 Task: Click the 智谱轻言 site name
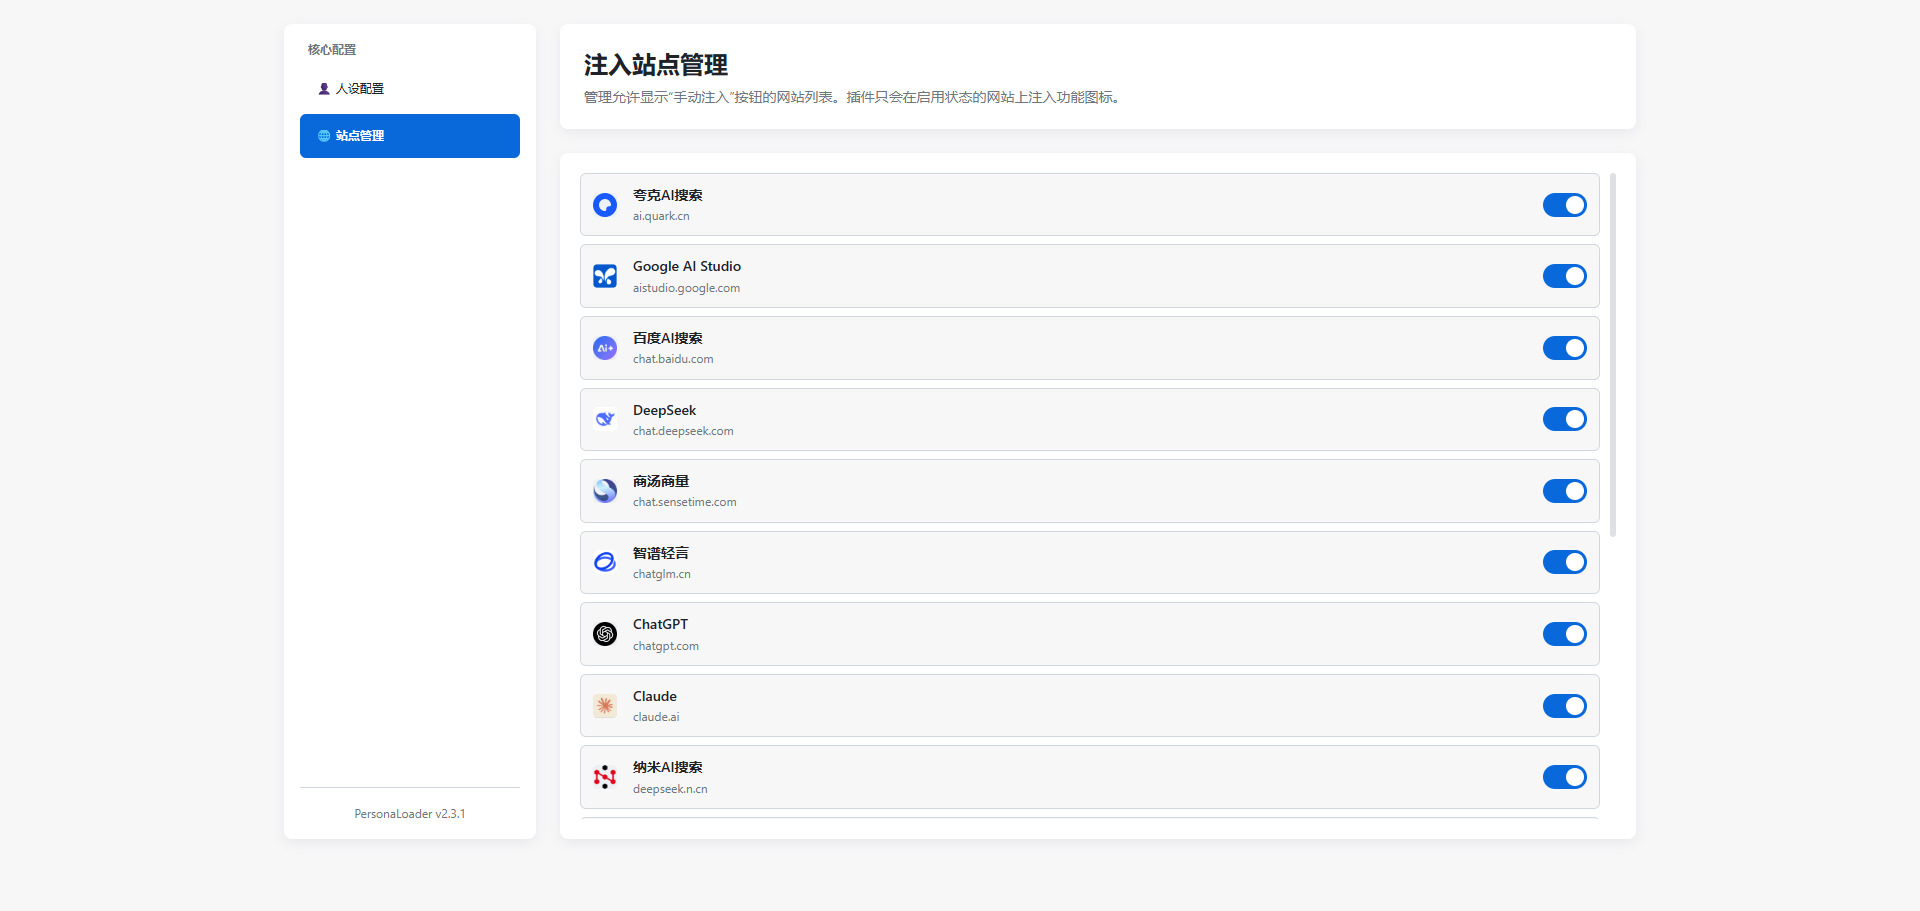pos(661,553)
